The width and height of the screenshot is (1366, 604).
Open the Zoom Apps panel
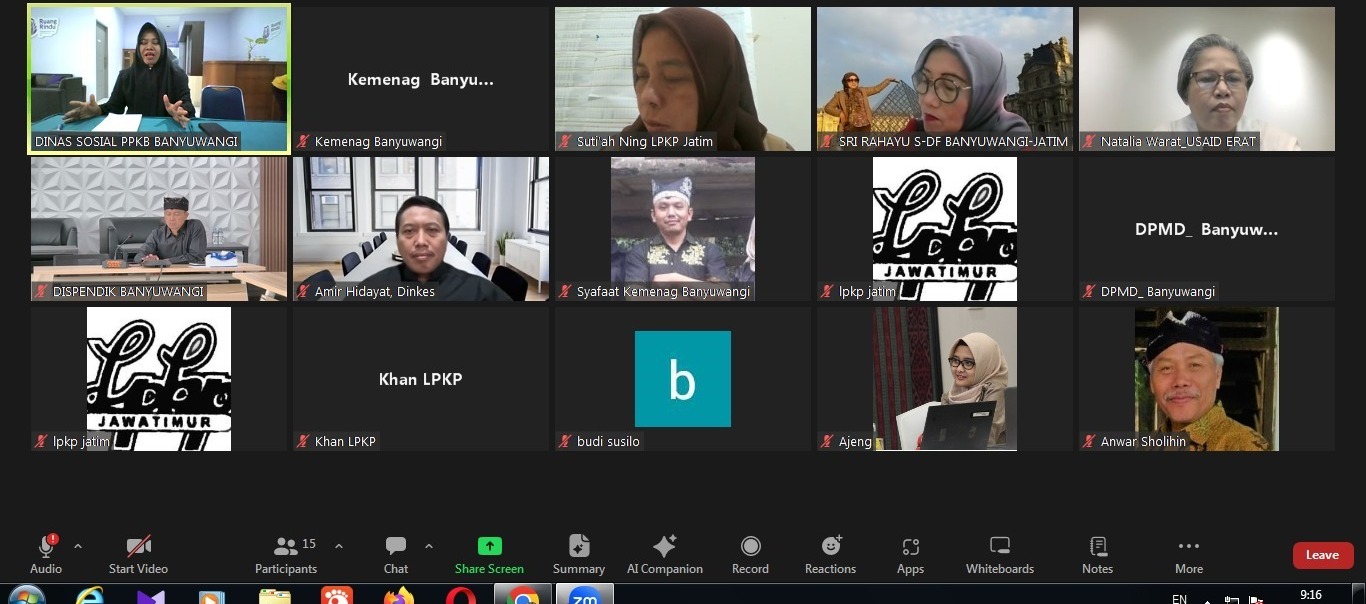[x=910, y=554]
